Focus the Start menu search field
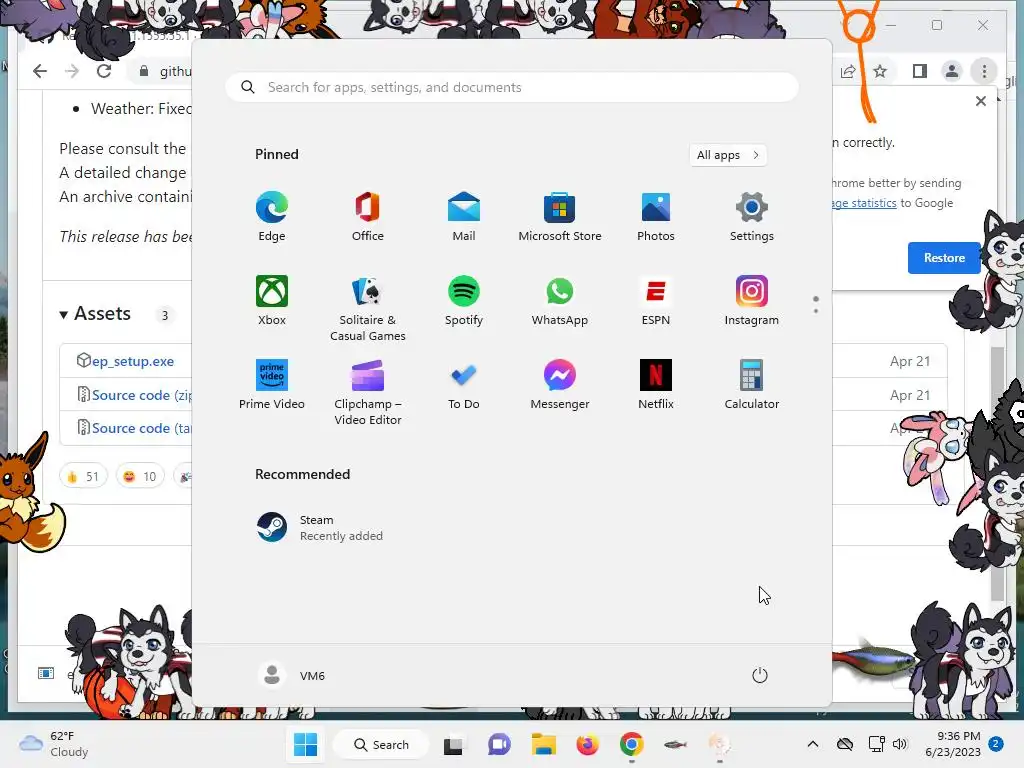Image resolution: width=1024 pixels, height=768 pixels. click(512, 88)
